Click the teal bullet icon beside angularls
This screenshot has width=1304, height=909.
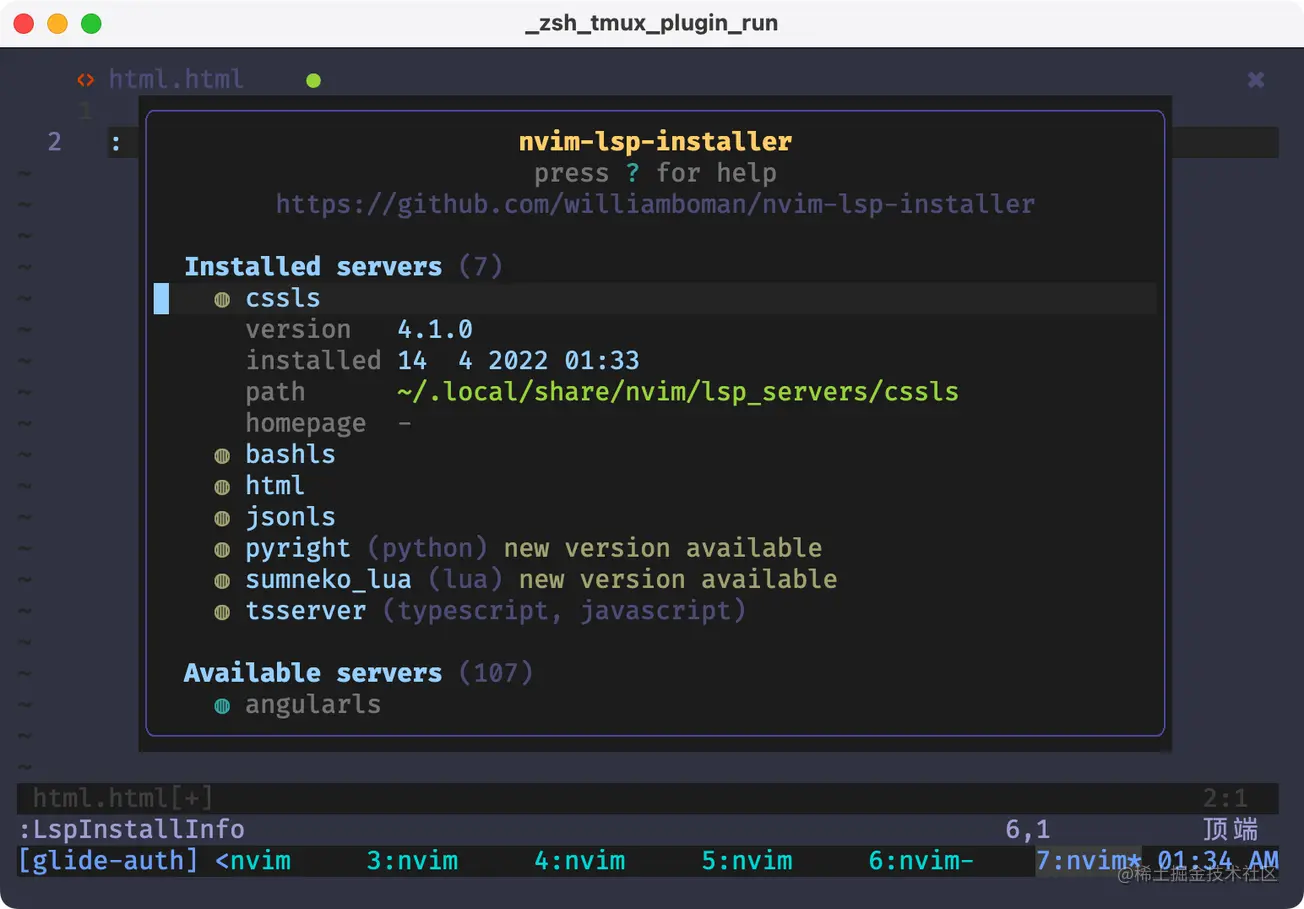click(x=222, y=705)
